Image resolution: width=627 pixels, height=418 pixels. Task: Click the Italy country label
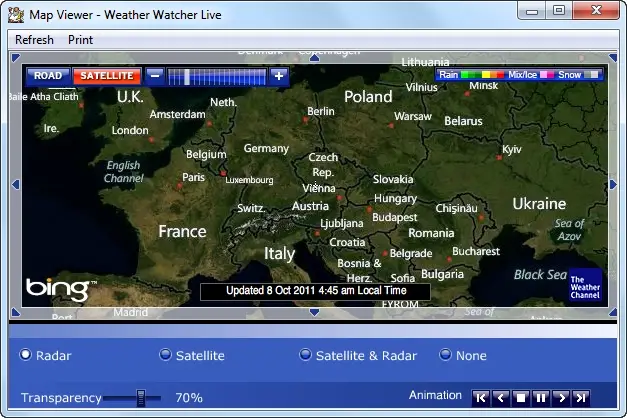tap(280, 254)
